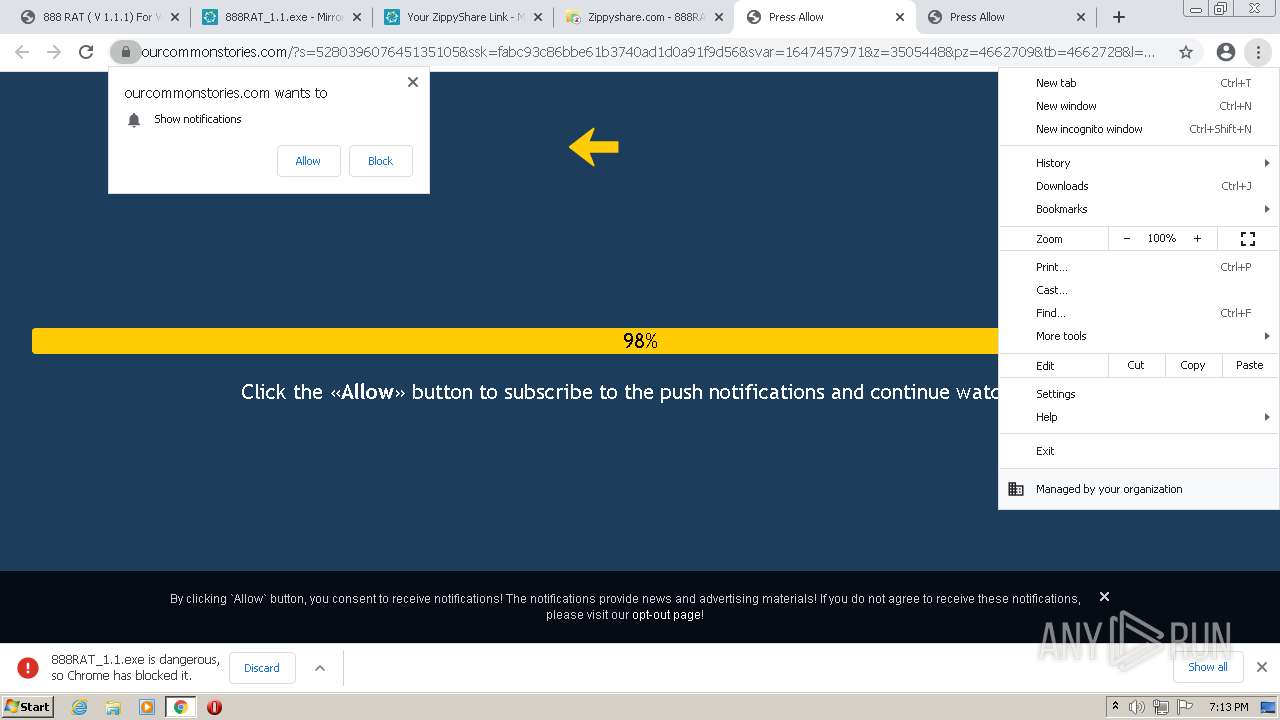1280x720 pixels.
Task: Open Settings from Chrome menu
Action: (1139, 394)
